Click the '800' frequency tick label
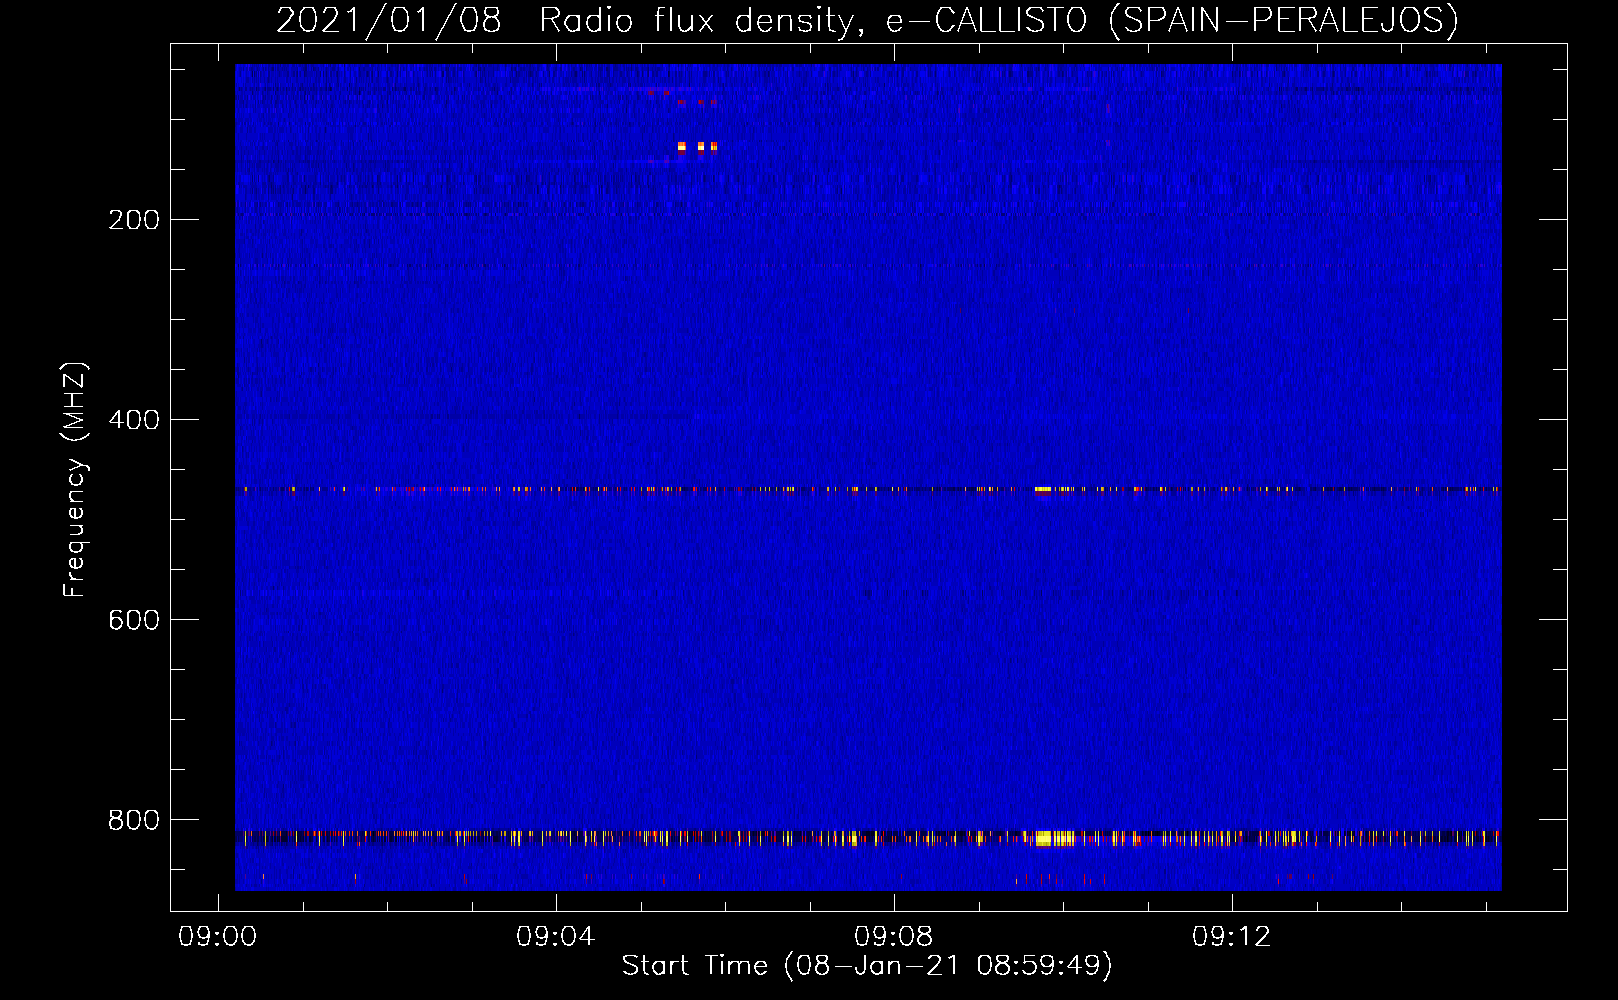Image resolution: width=1618 pixels, height=1000 pixels. [x=134, y=820]
